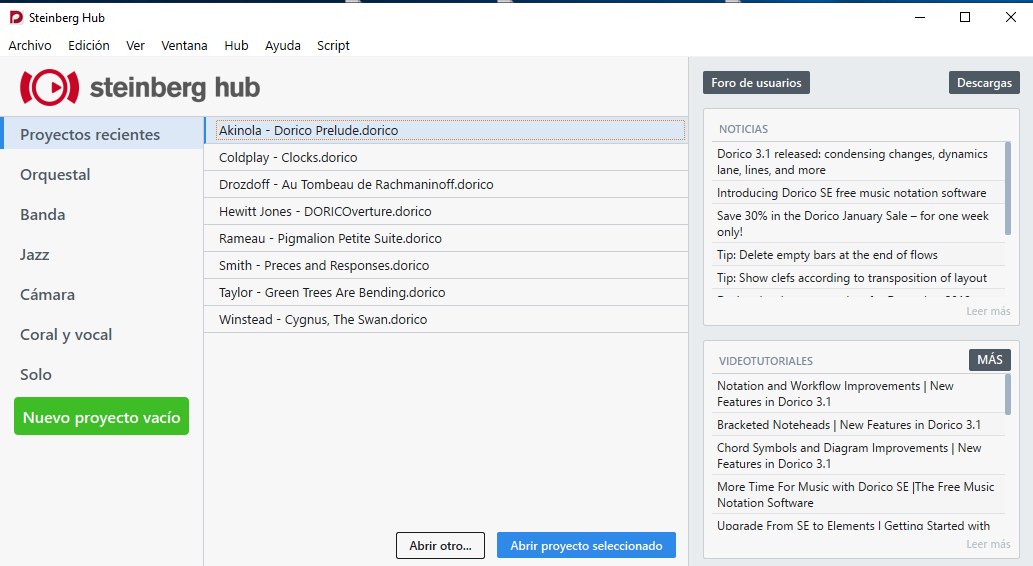Open Notation and Workflow Improvements video

point(858,393)
